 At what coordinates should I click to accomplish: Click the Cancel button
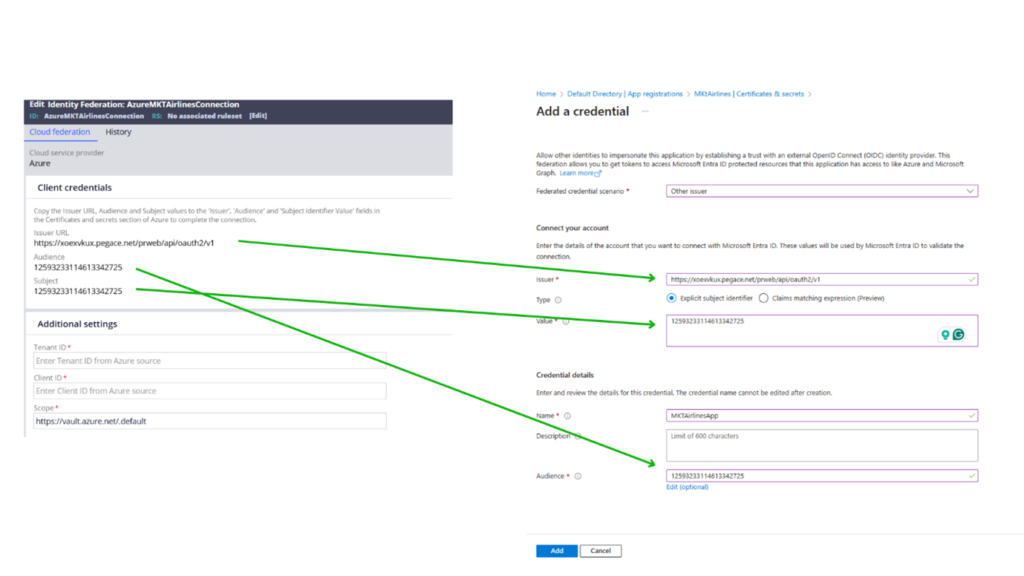600,551
